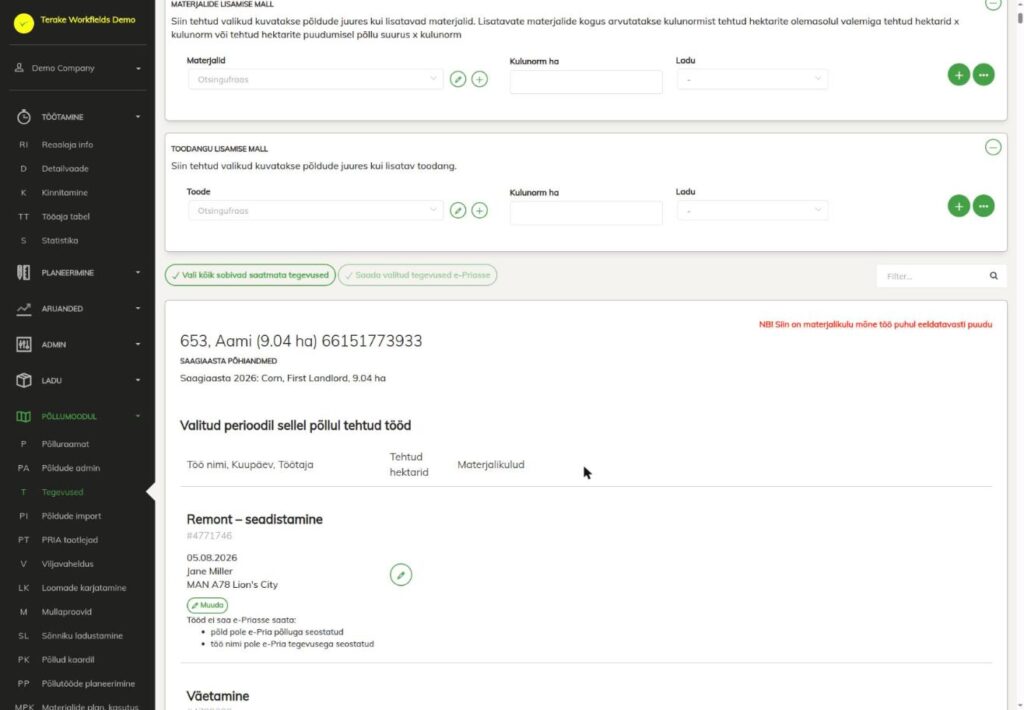1024x710 pixels.
Task: Open Mullaproovid
Action: click(x=67, y=612)
